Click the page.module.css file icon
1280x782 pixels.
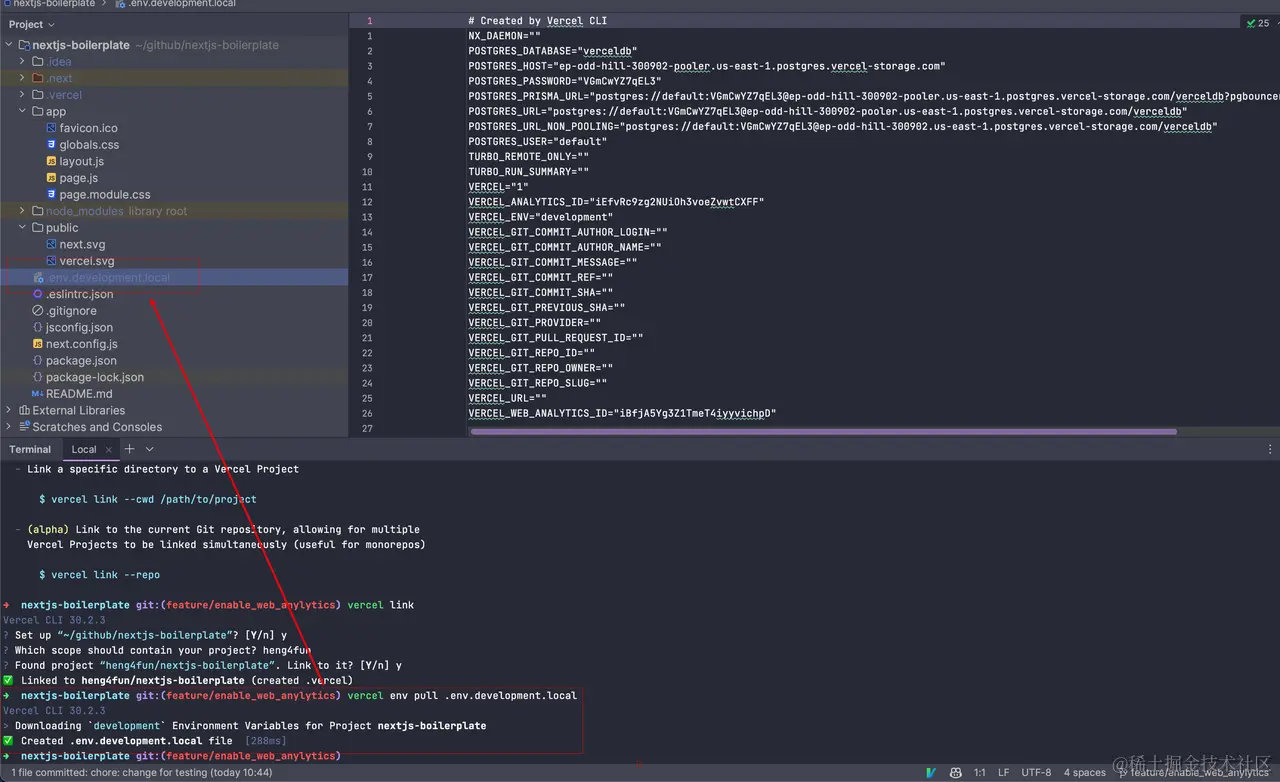coord(51,194)
